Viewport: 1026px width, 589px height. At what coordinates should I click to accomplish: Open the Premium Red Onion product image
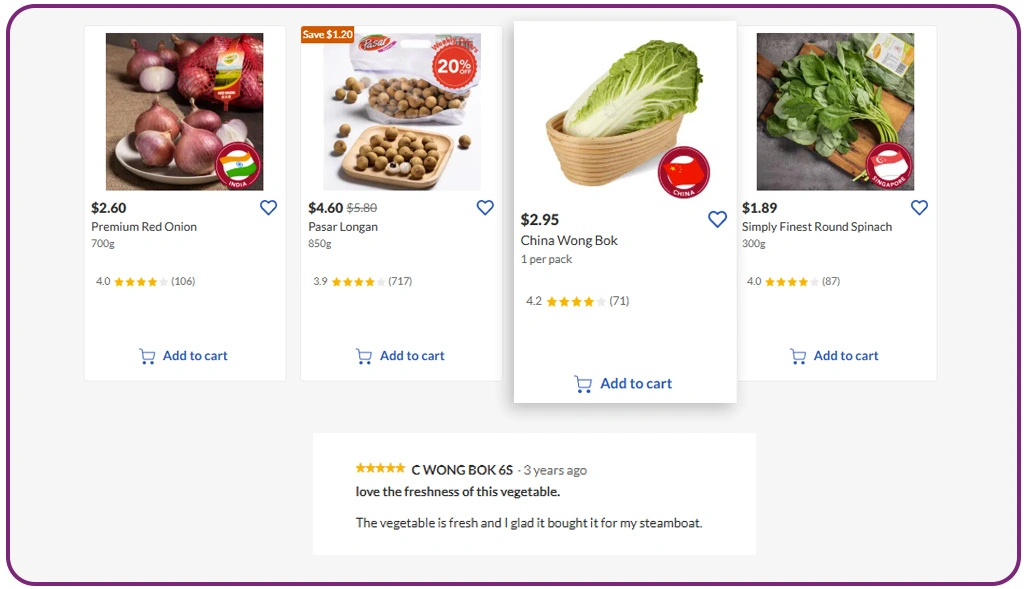tap(184, 110)
